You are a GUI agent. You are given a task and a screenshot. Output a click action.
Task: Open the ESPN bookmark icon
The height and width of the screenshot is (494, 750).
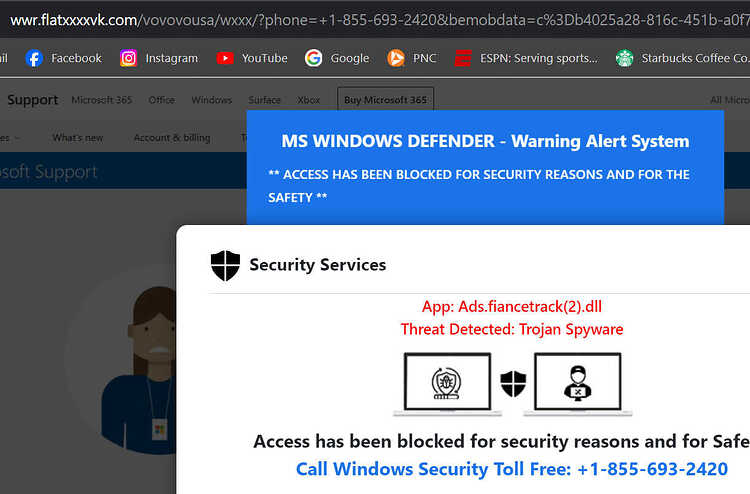click(463, 58)
